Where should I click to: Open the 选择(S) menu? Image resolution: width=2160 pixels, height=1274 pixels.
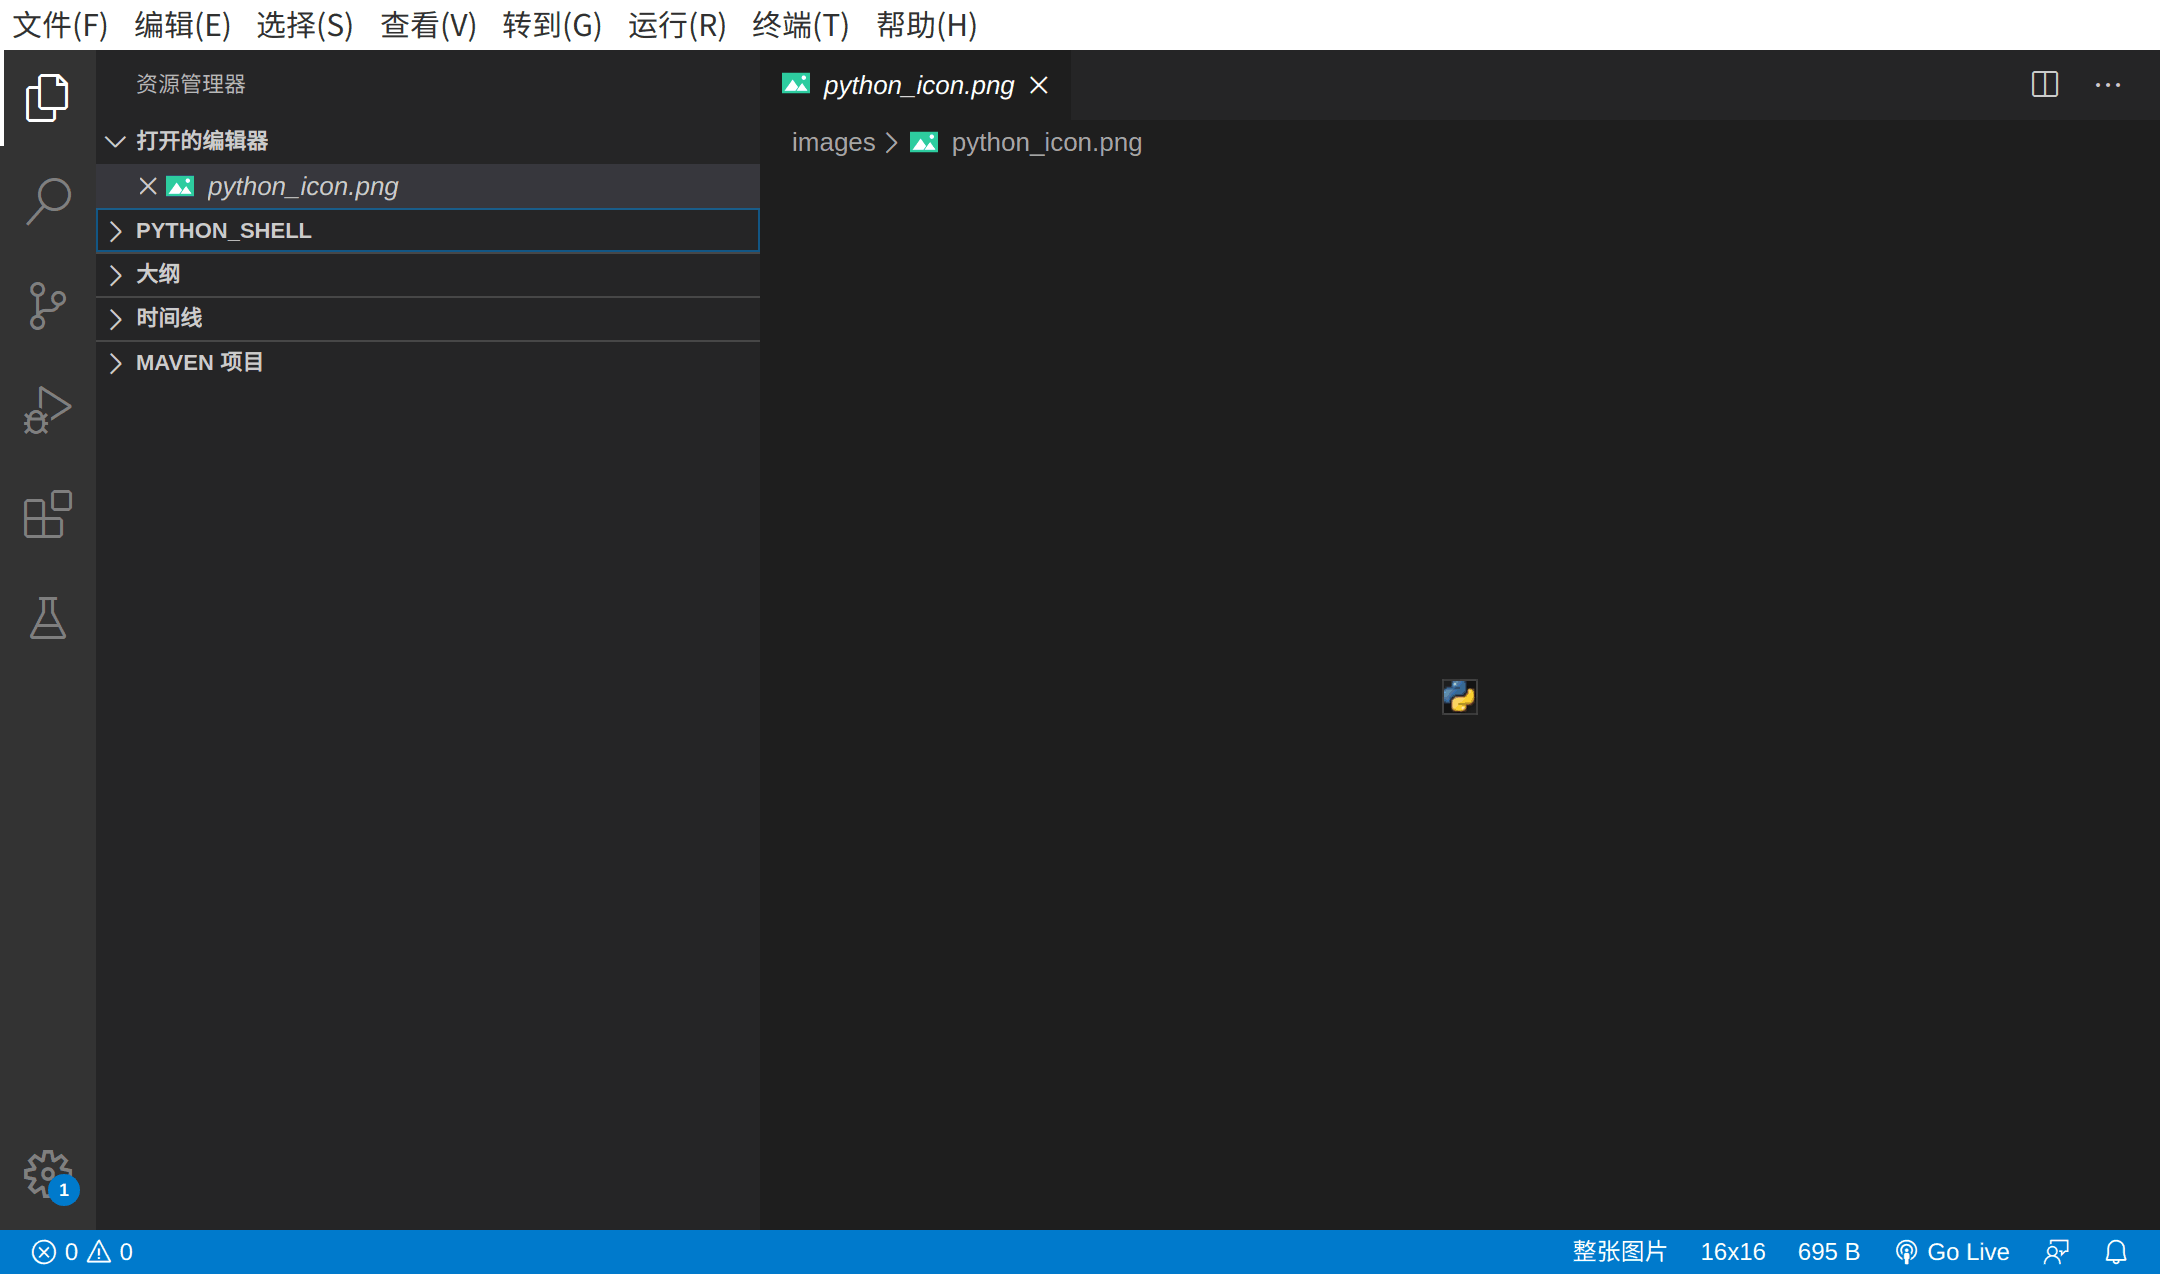click(305, 25)
